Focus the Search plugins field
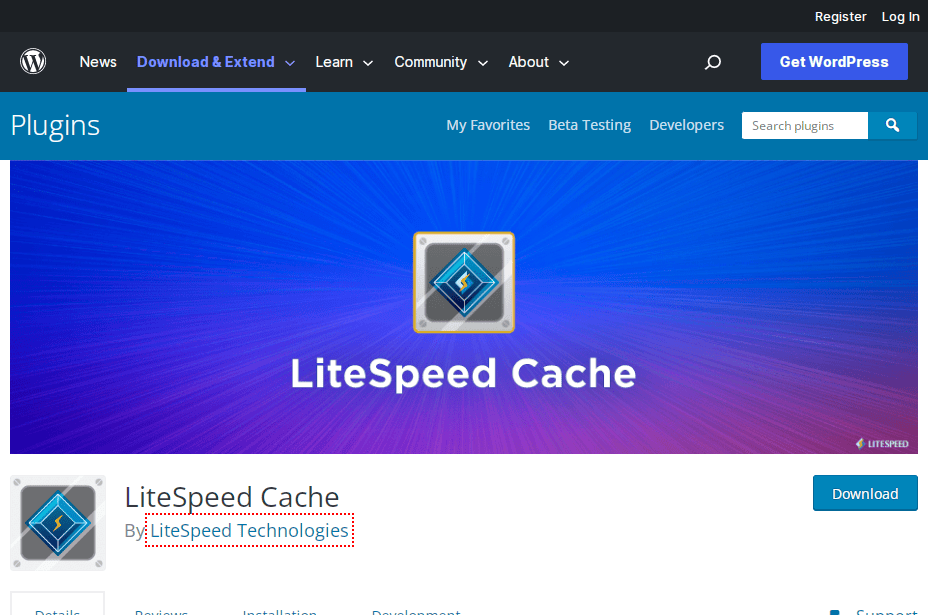This screenshot has width=928, height=615. coord(805,125)
